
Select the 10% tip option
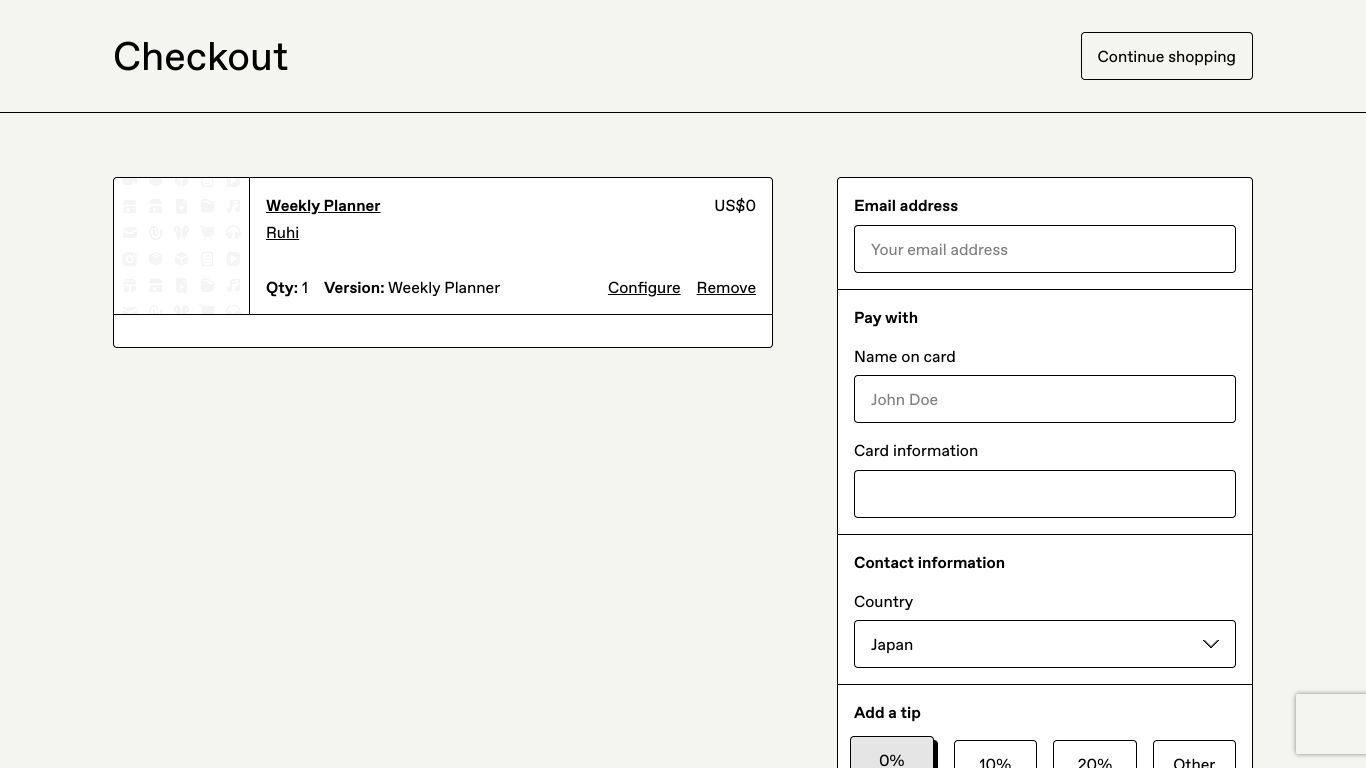[995, 755]
